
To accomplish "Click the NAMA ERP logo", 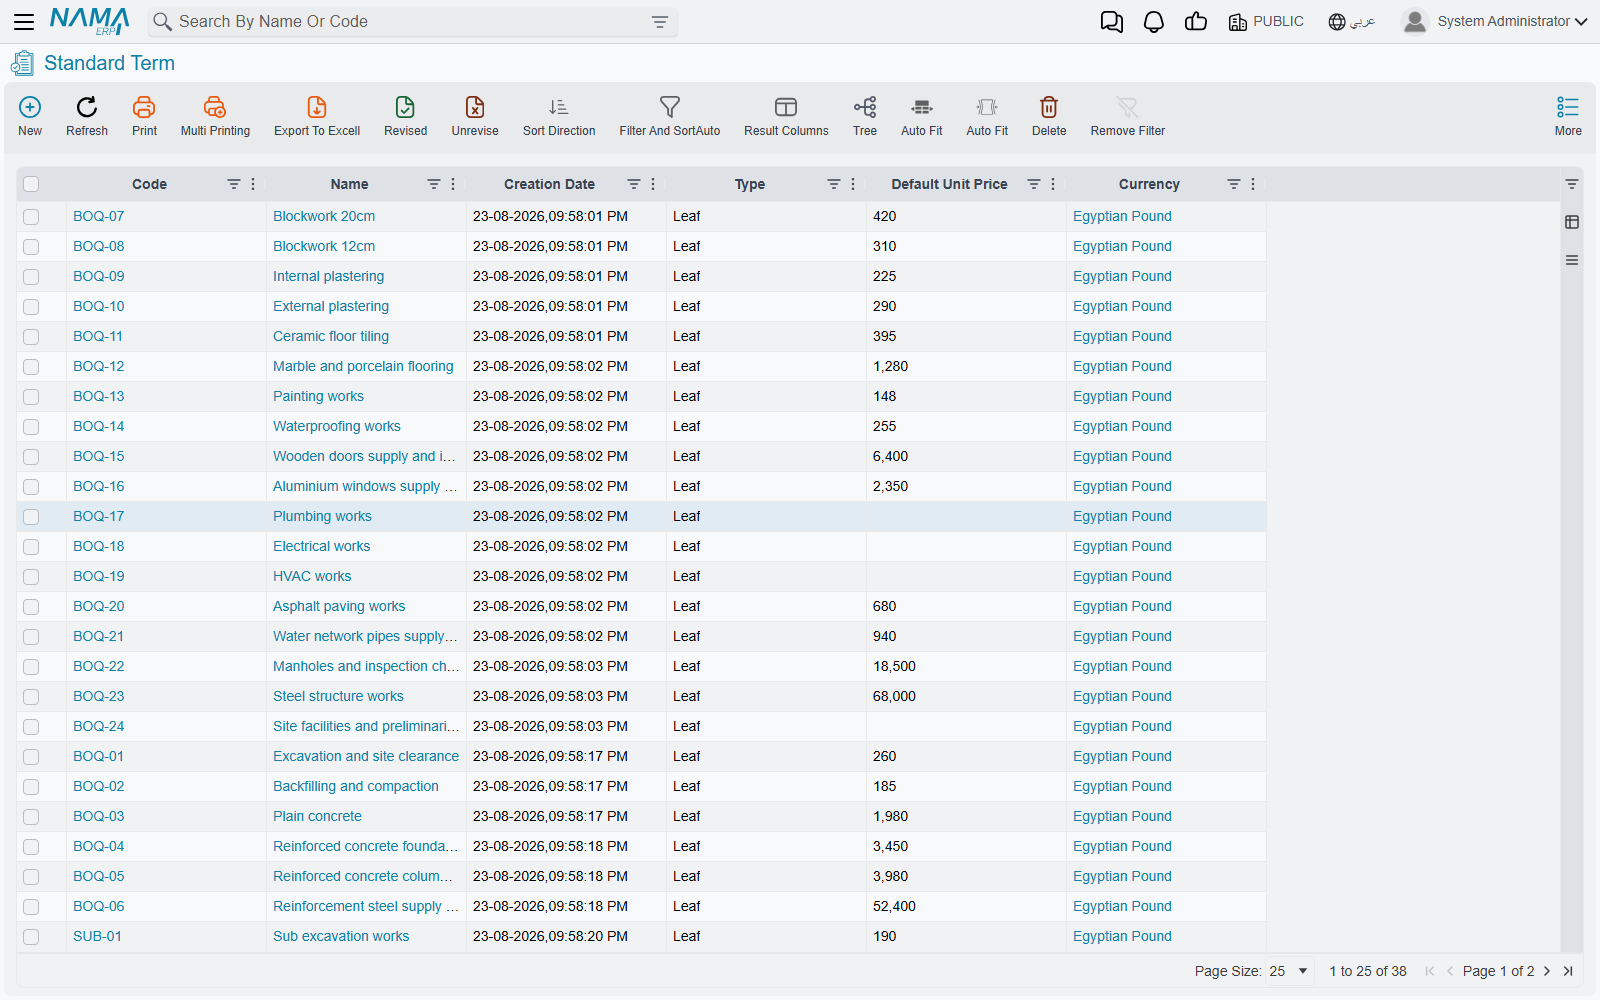I will point(90,21).
